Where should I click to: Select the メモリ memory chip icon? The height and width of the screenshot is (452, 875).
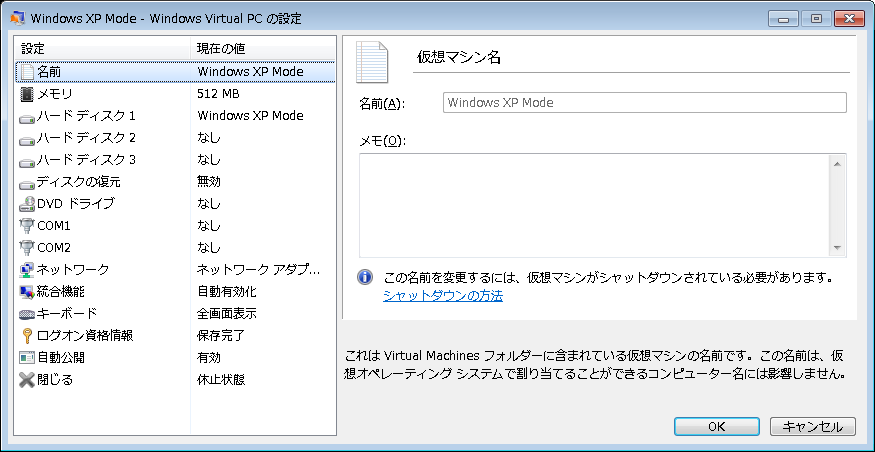tap(26, 94)
